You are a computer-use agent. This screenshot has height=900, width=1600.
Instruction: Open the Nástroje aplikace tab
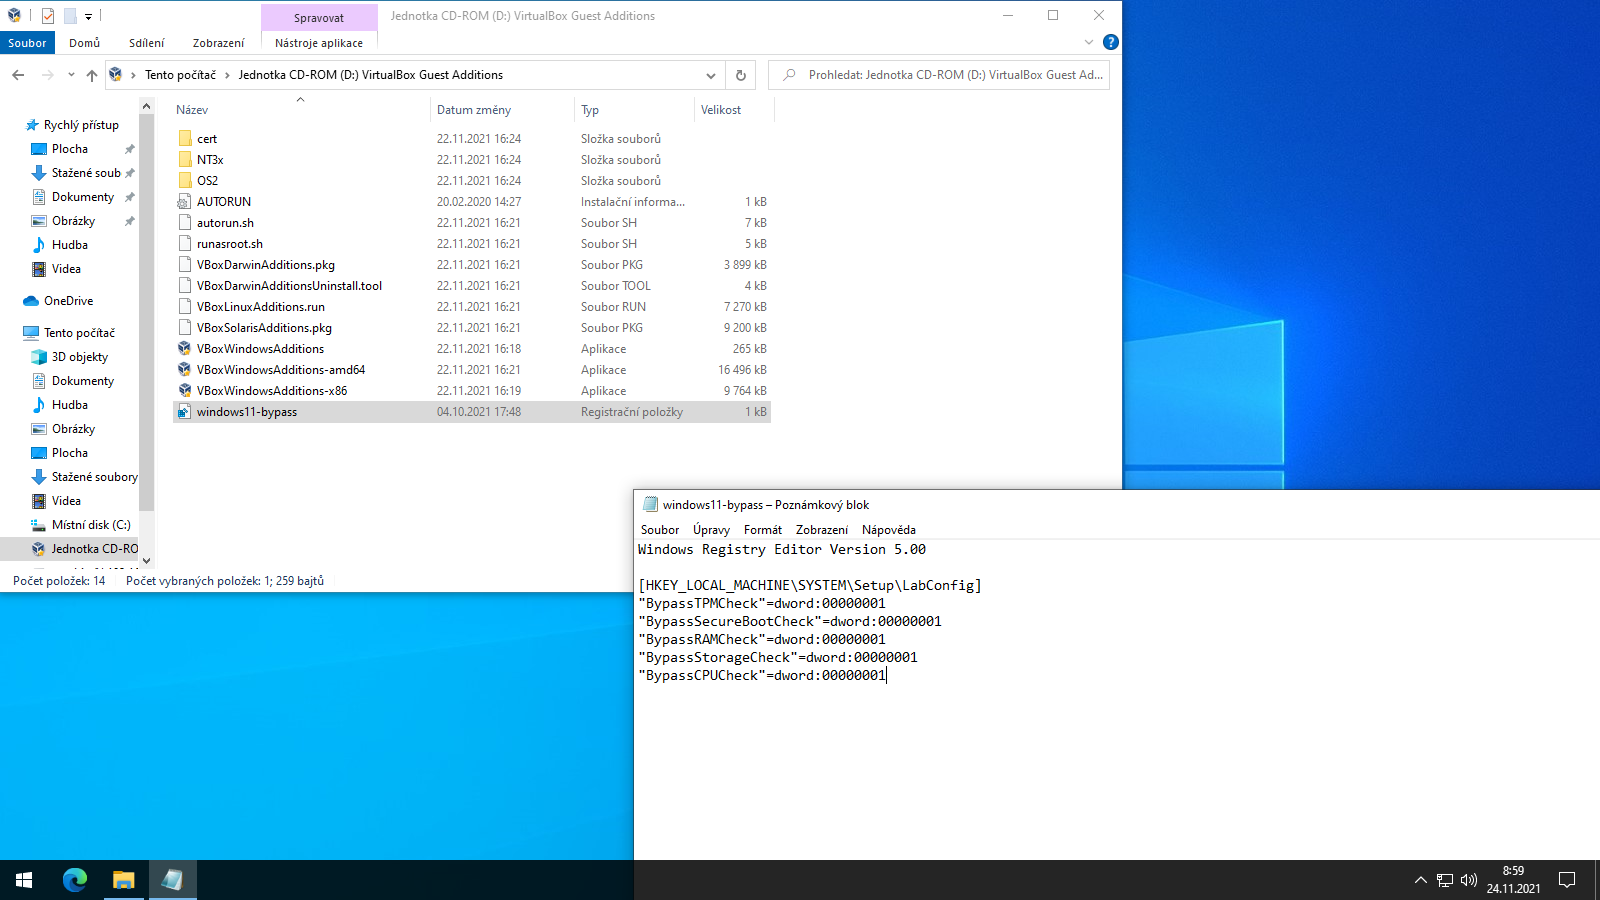point(319,43)
